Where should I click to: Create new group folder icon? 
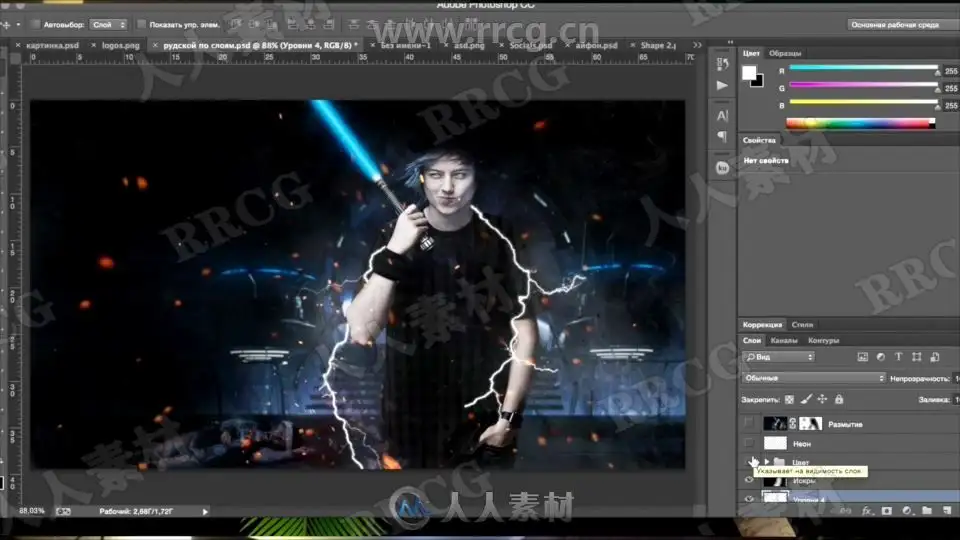(x=927, y=511)
